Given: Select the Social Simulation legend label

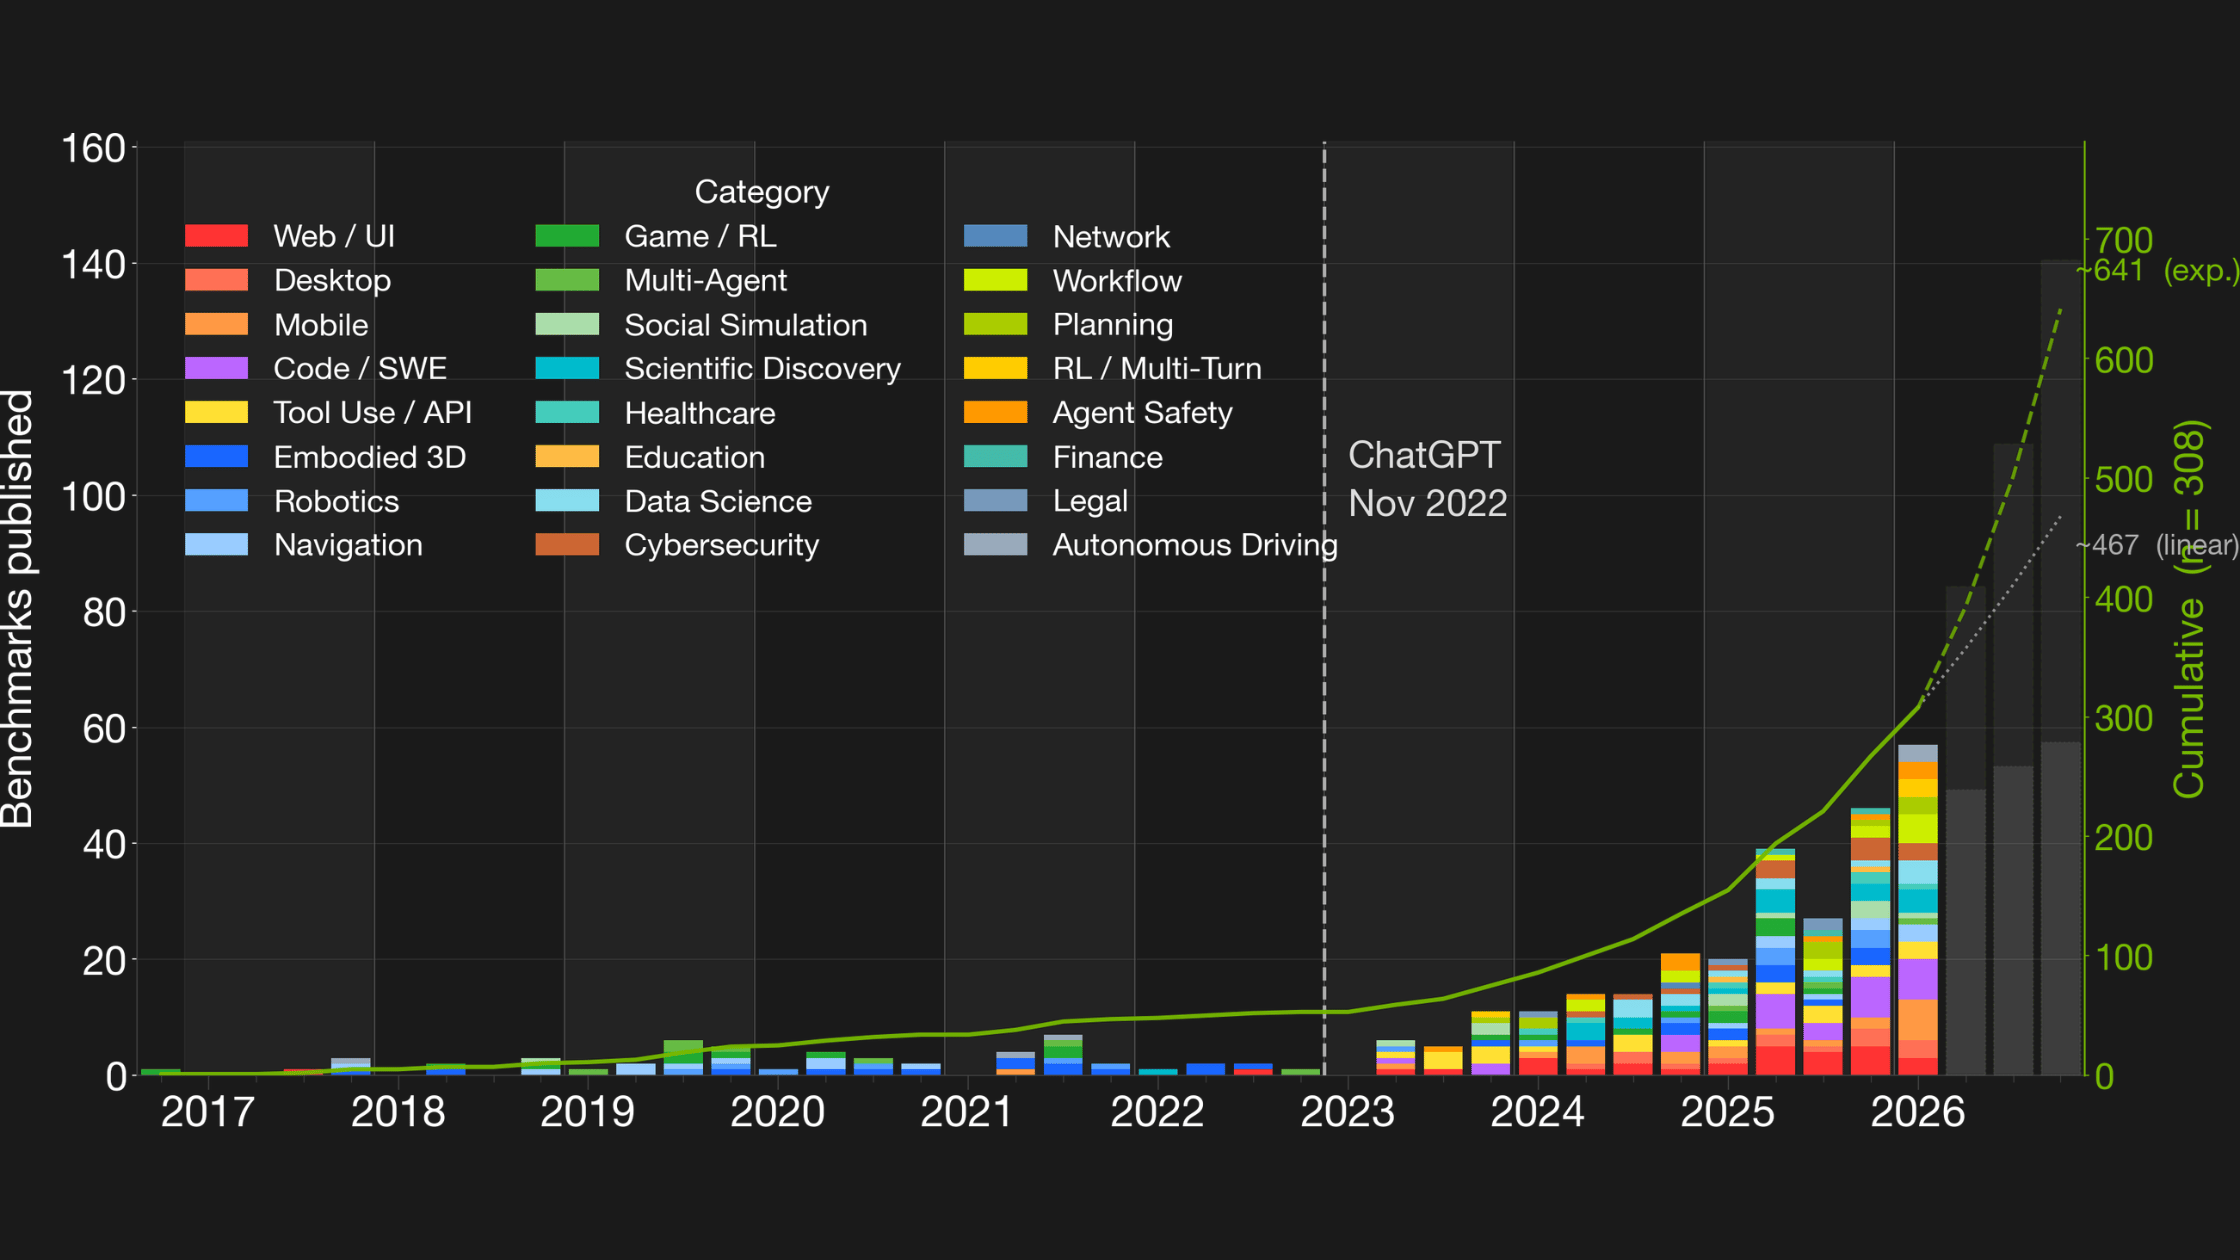Looking at the screenshot, I should coord(745,325).
